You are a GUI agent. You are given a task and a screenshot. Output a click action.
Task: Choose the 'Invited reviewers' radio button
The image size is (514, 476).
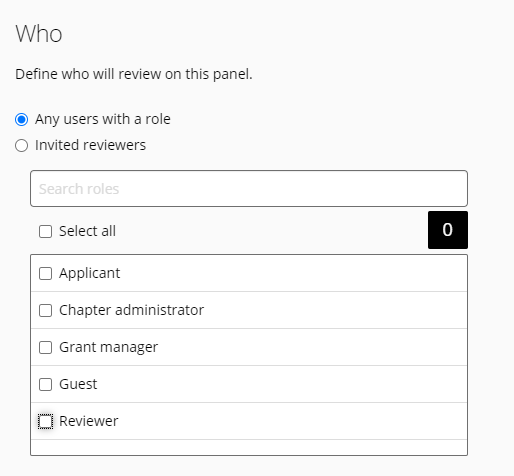point(22,145)
